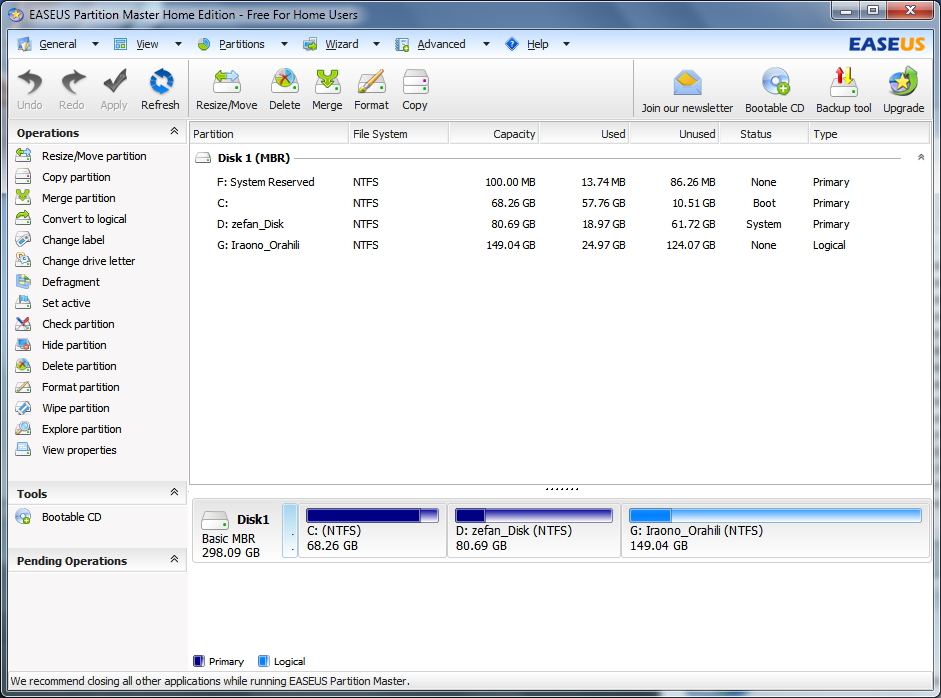Open the Help menu
Screen dimensions: 941x698
coord(537,44)
